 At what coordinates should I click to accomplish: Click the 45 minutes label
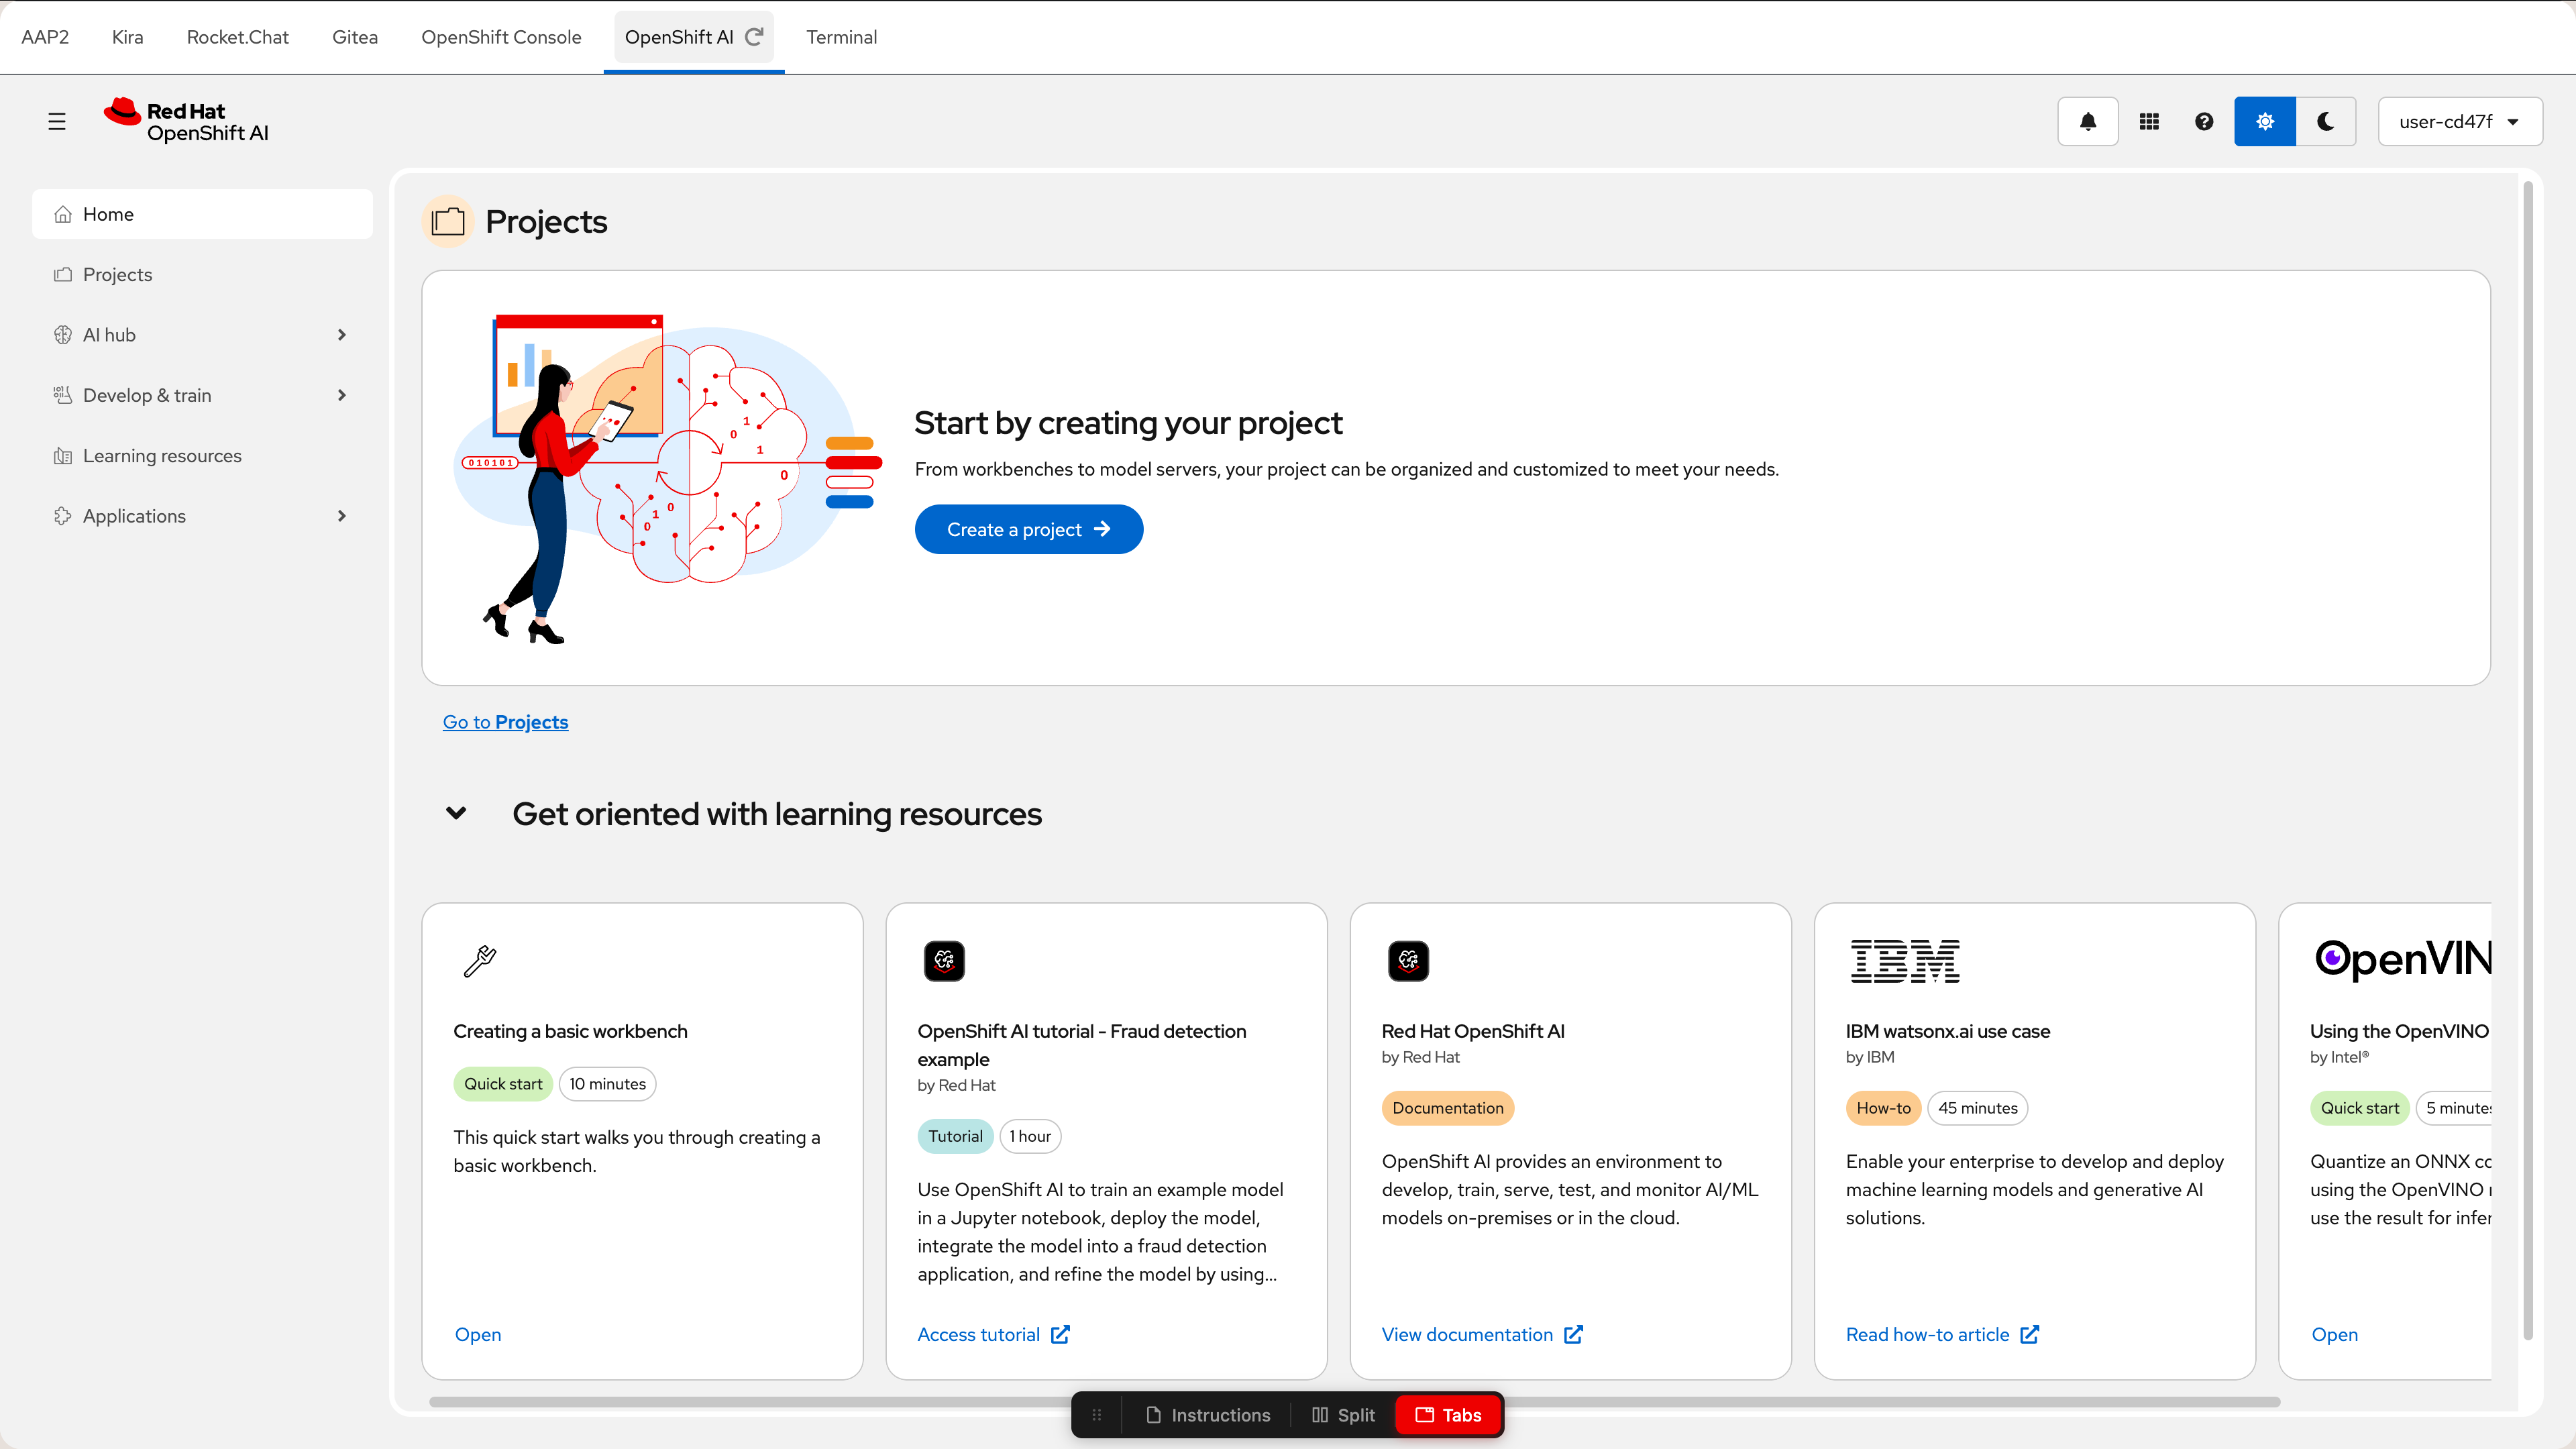tap(1977, 1108)
